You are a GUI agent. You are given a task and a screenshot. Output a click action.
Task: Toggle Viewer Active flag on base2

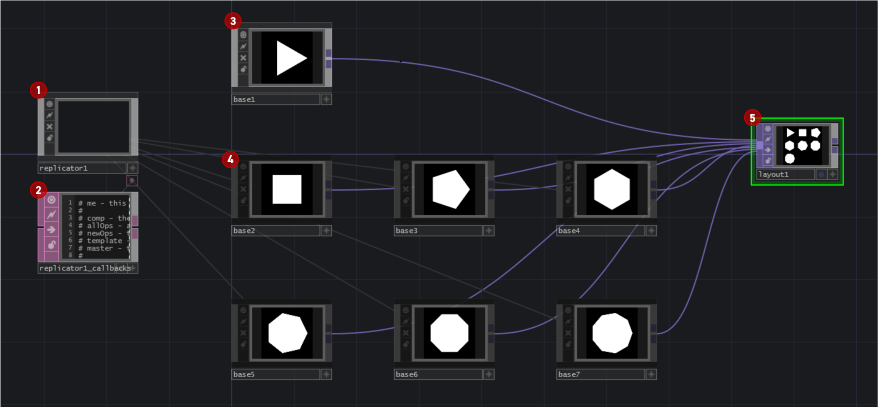pyautogui.click(x=243, y=166)
